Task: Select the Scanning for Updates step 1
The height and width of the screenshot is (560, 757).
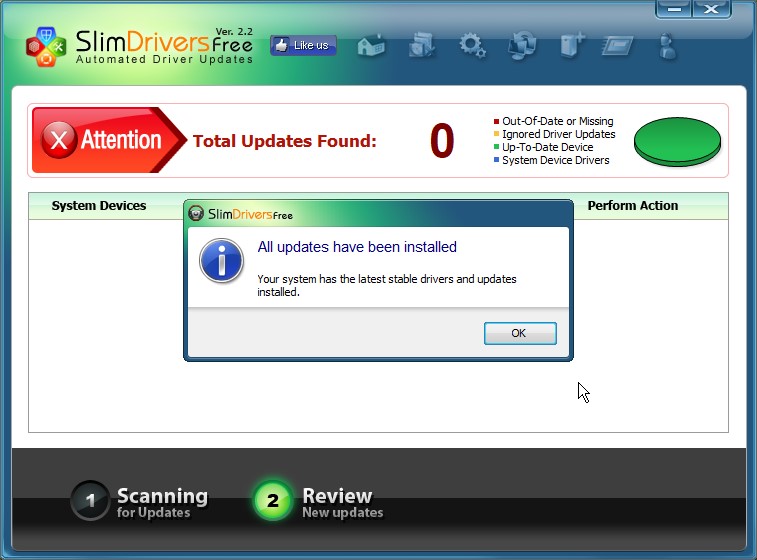Action: point(140,501)
